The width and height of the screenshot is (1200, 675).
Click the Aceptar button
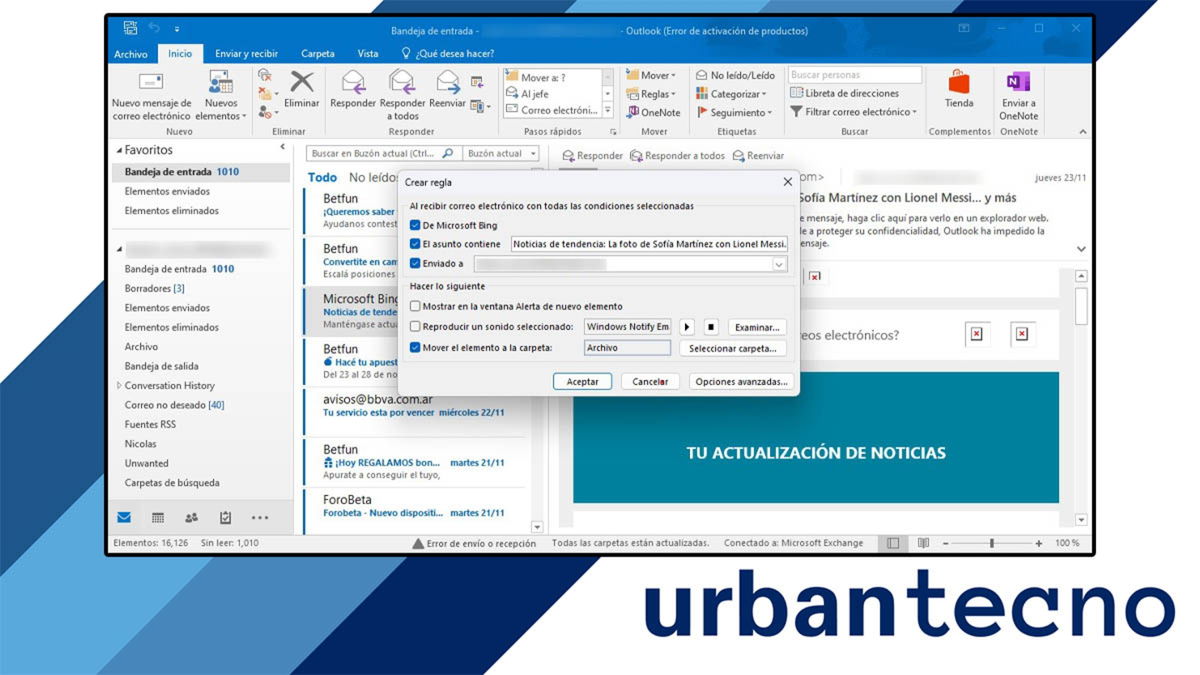point(582,381)
